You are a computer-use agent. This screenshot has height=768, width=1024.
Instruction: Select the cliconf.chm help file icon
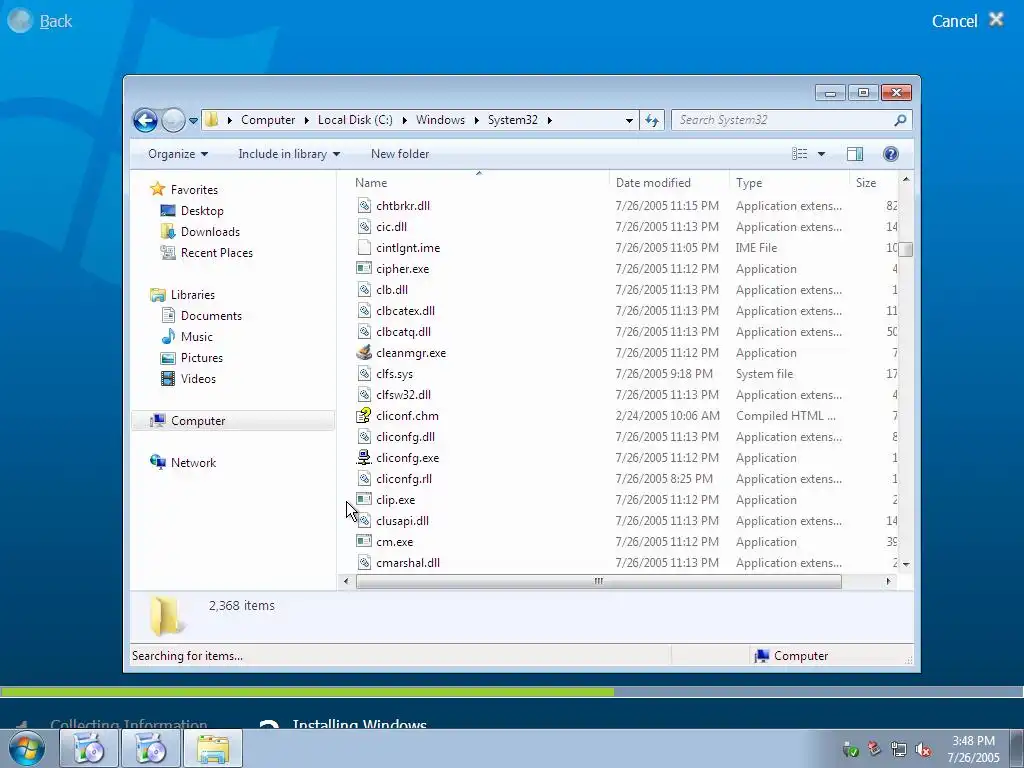pyautogui.click(x=364, y=415)
